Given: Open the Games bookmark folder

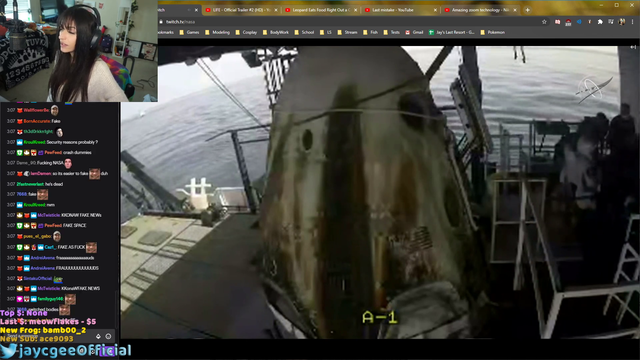Looking at the screenshot, I should [189, 32].
